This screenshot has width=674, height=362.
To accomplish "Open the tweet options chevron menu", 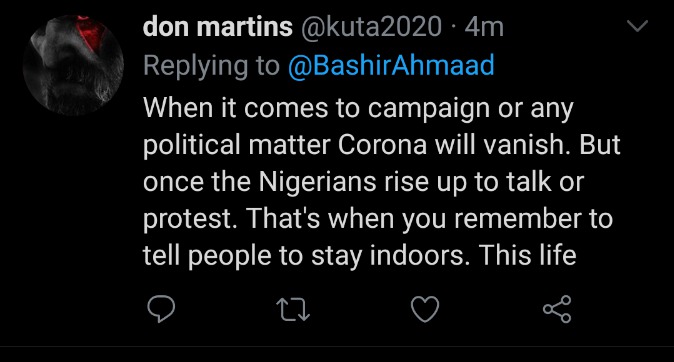I will pyautogui.click(x=637, y=26).
